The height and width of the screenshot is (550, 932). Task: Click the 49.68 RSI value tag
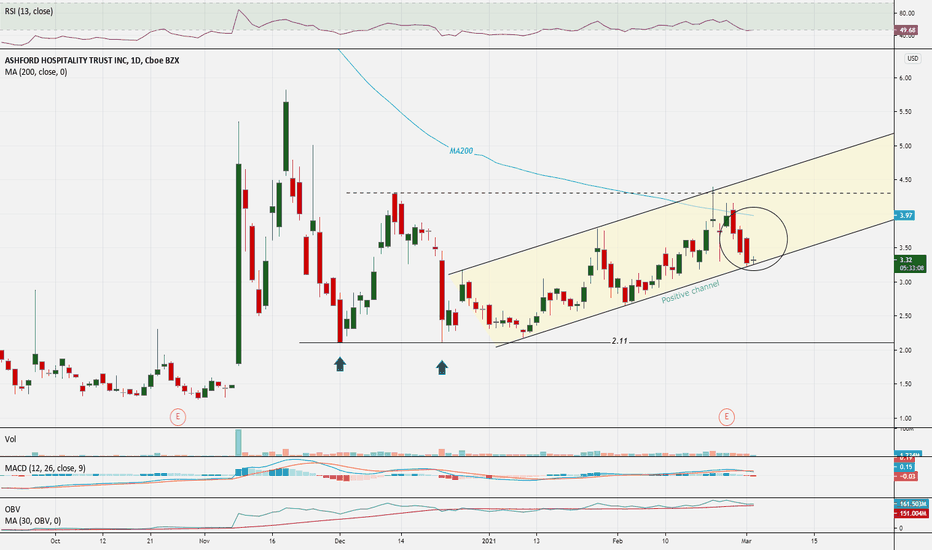pos(907,30)
